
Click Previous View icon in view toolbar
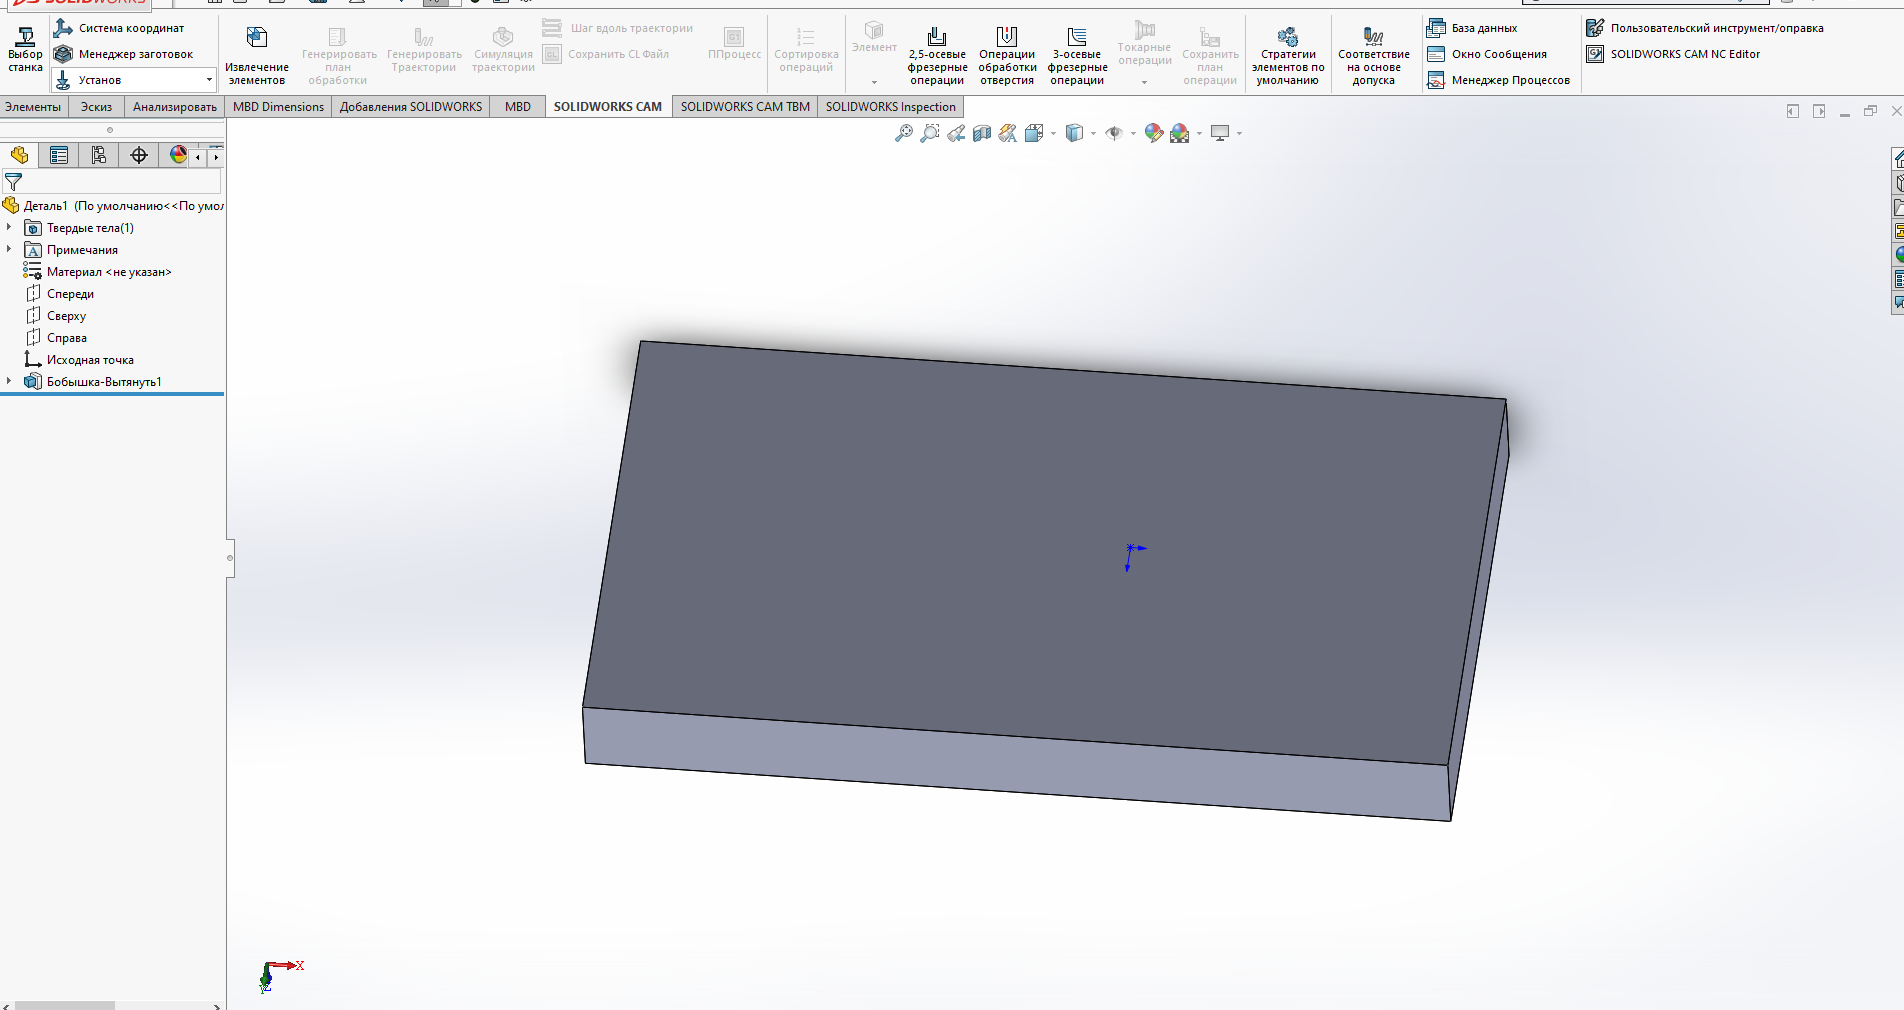click(956, 133)
